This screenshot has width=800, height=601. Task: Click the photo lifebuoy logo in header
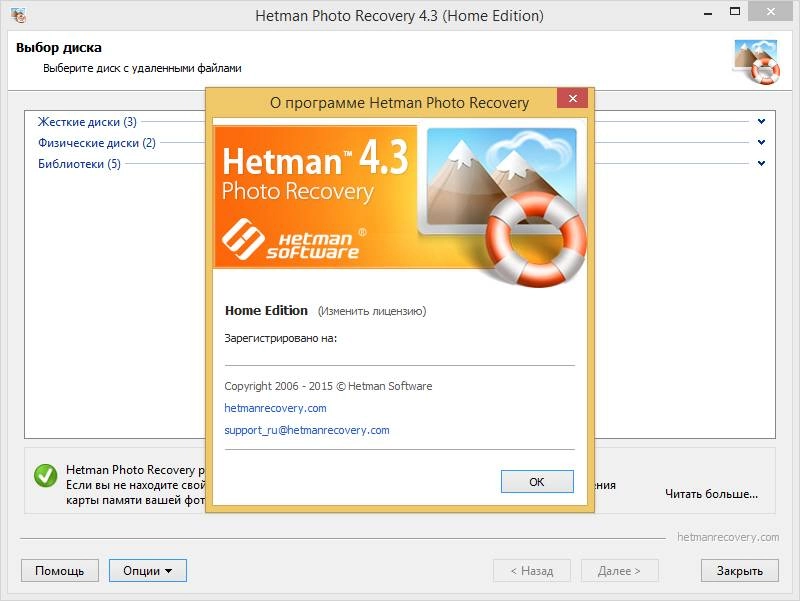pos(756,62)
